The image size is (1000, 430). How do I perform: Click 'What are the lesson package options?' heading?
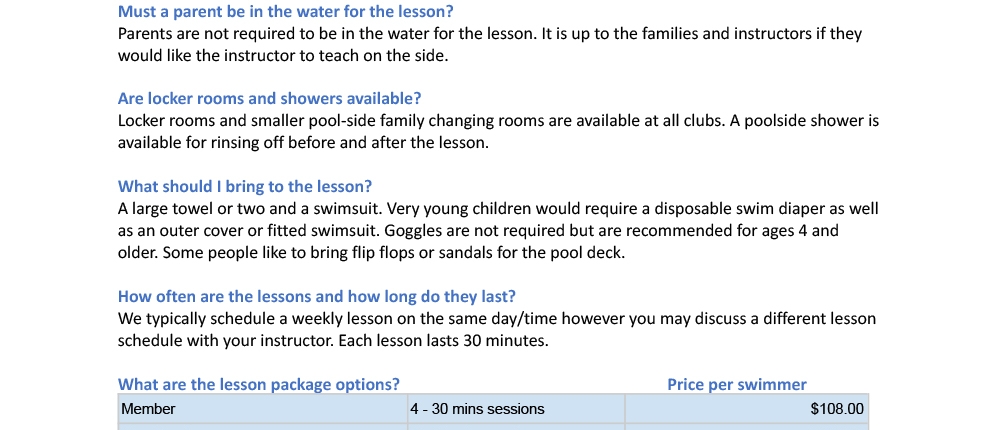pos(259,385)
